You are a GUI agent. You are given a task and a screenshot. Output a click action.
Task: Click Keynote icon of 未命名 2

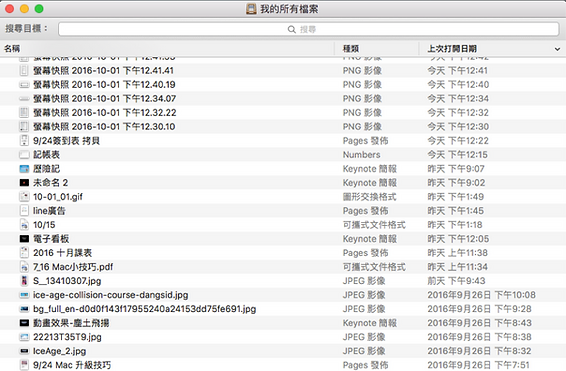24,183
